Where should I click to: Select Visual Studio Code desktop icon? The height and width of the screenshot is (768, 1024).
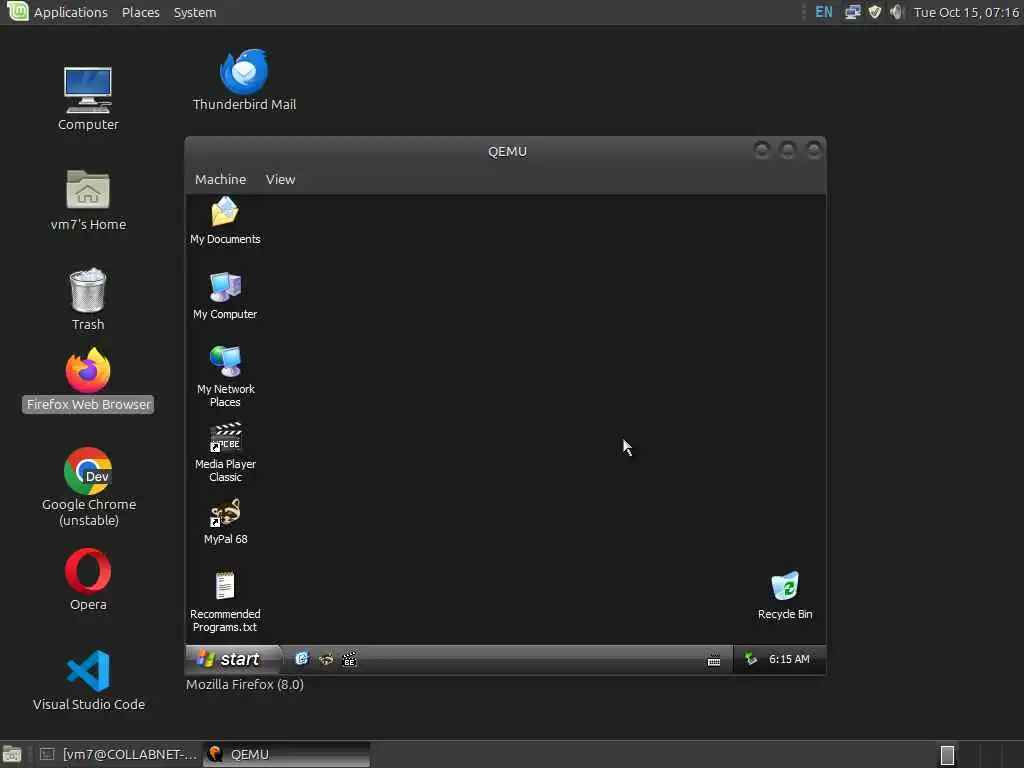(x=88, y=680)
